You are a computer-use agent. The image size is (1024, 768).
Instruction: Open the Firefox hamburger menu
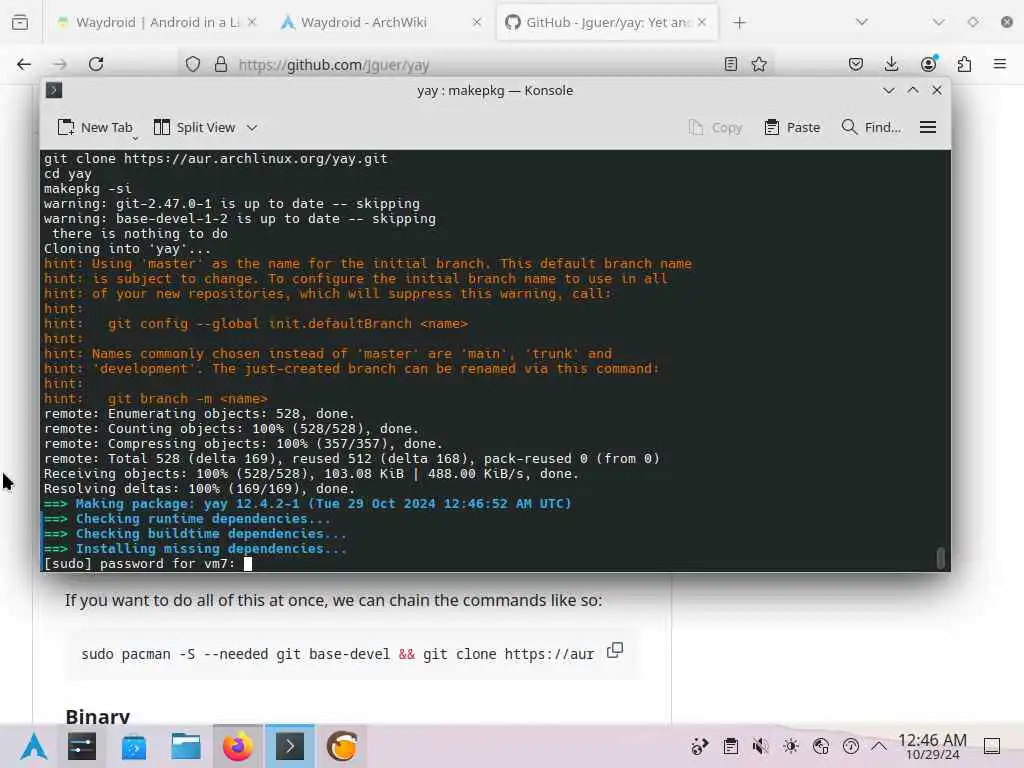click(1000, 64)
